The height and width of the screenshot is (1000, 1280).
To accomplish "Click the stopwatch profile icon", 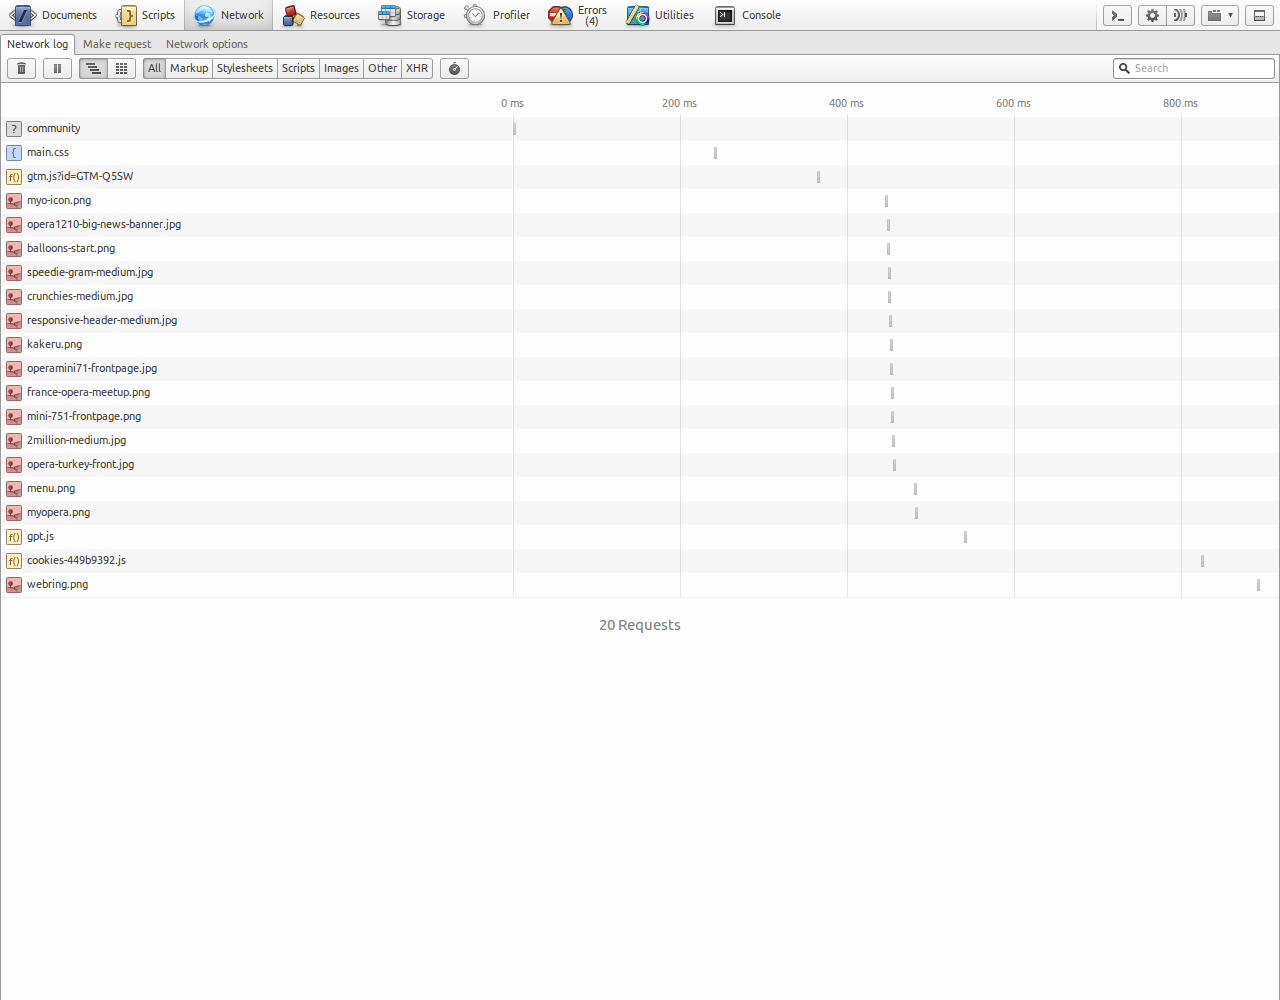I will 454,68.
